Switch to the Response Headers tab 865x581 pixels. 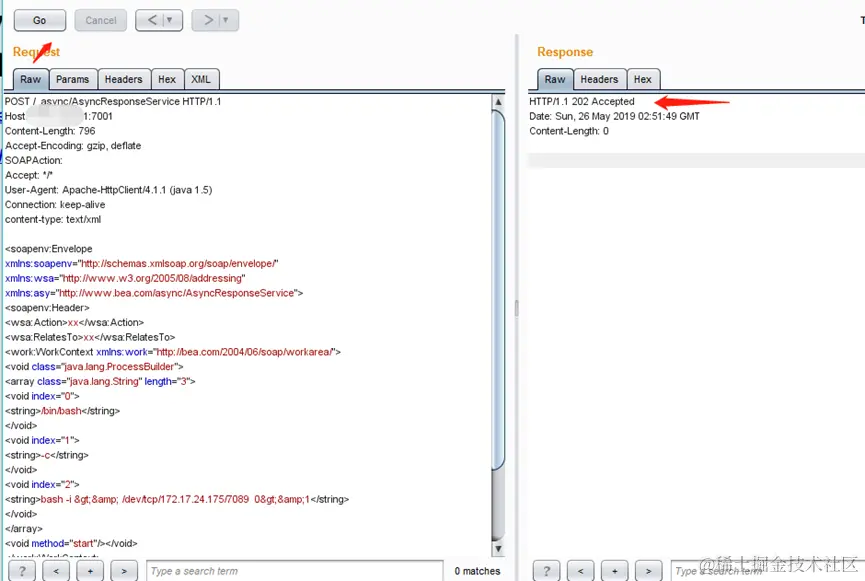[x=600, y=79]
